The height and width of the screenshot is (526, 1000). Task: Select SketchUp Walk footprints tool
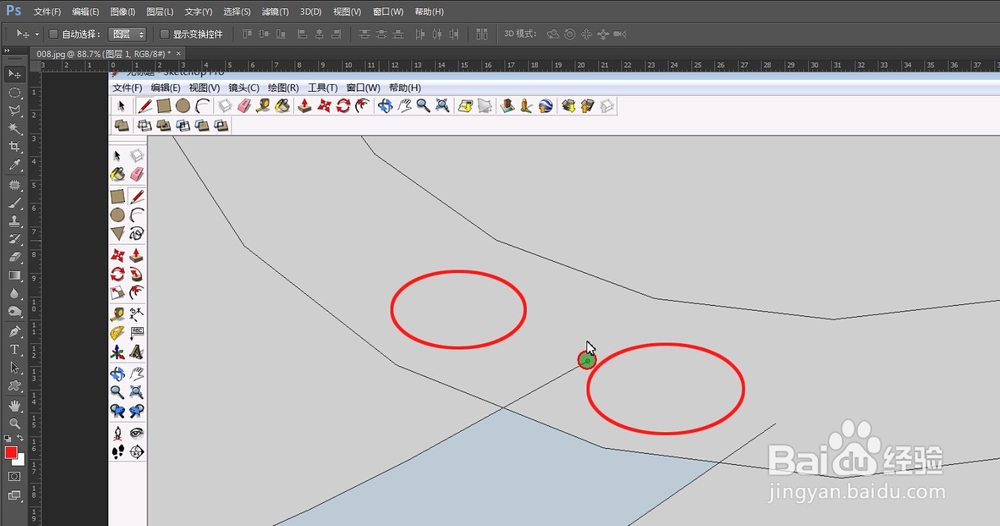117,452
